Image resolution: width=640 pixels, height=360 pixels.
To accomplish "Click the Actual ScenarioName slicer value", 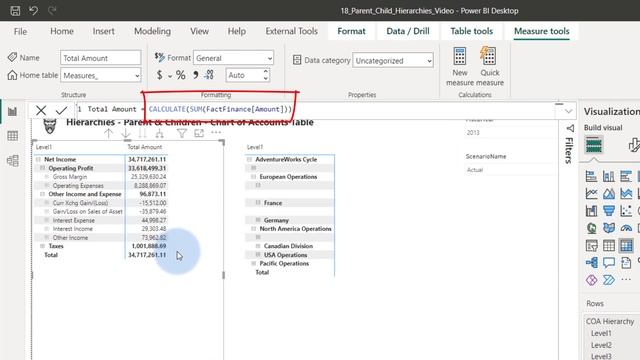I will tap(475, 170).
